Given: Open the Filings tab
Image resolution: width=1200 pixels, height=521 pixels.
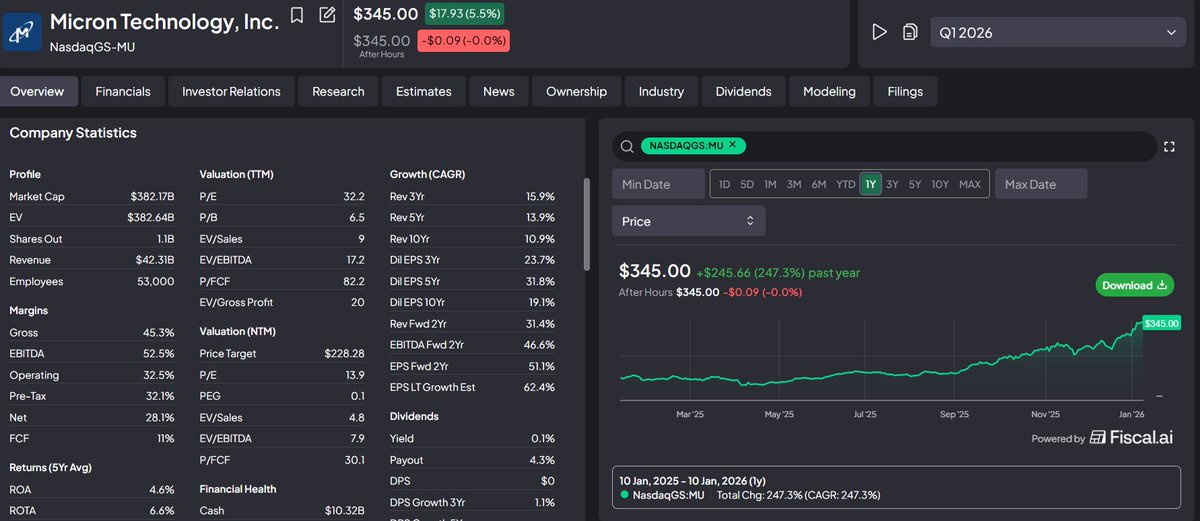Looking at the screenshot, I should 905,91.
